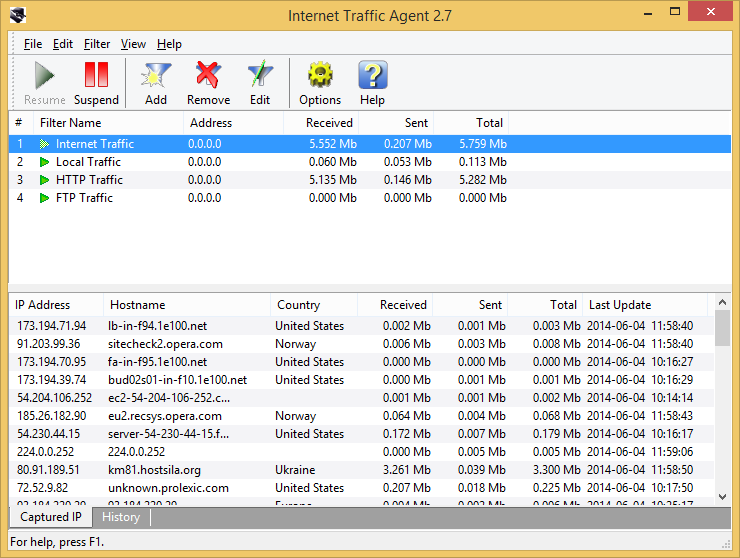740x558 pixels.
Task: Click the application icon in the title bar
Action: (18, 15)
